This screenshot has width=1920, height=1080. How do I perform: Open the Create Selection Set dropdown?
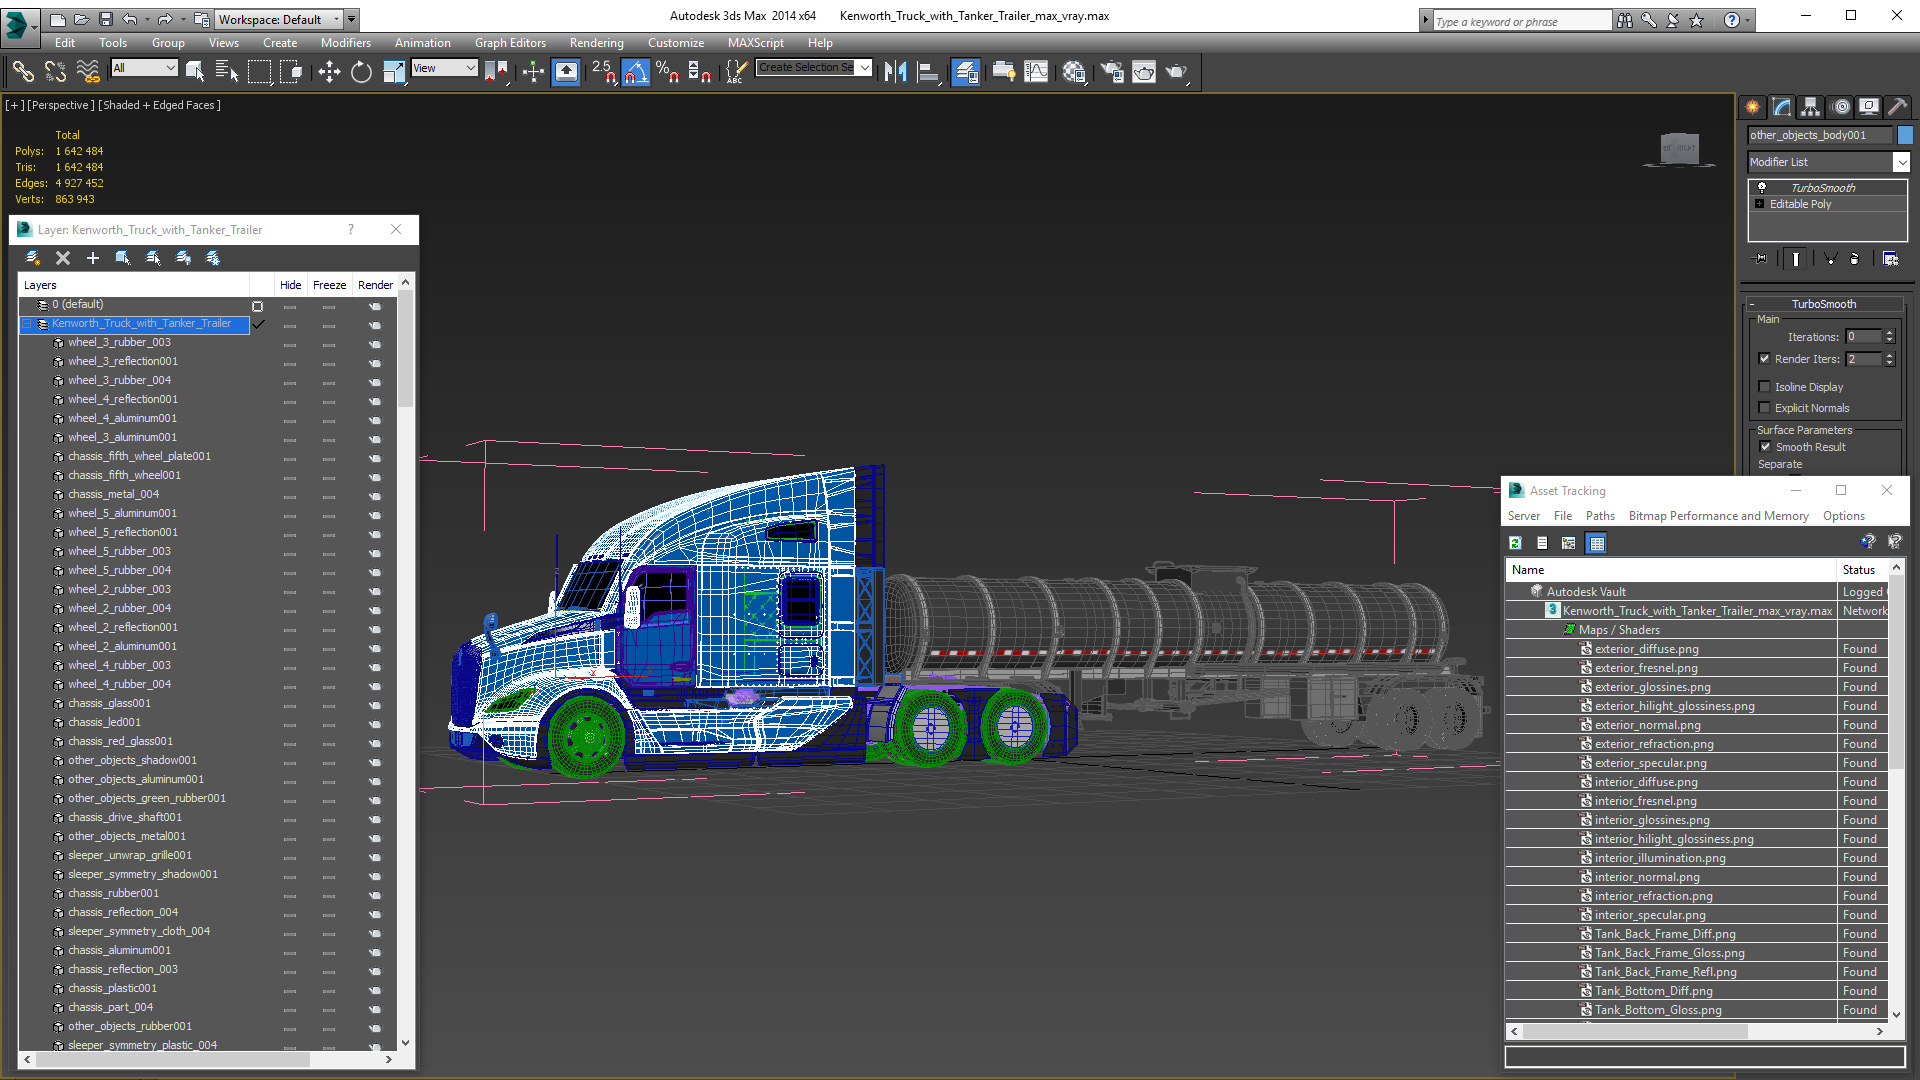tap(865, 68)
